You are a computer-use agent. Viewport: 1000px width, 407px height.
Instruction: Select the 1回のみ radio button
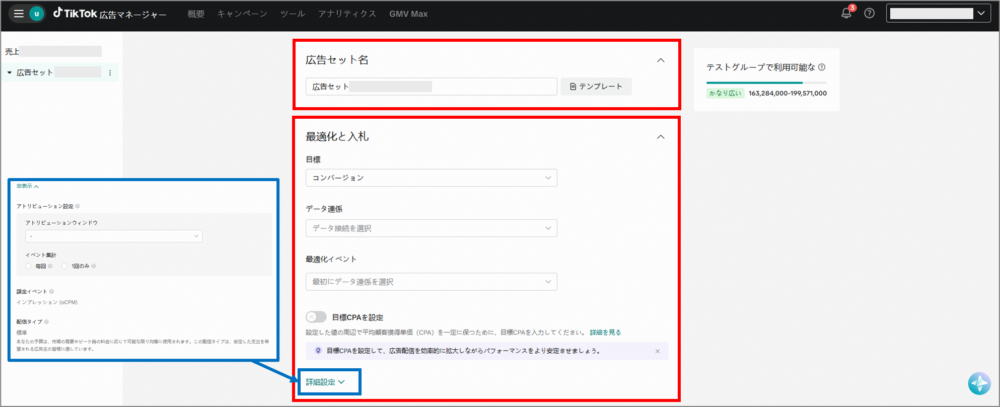tap(63, 266)
